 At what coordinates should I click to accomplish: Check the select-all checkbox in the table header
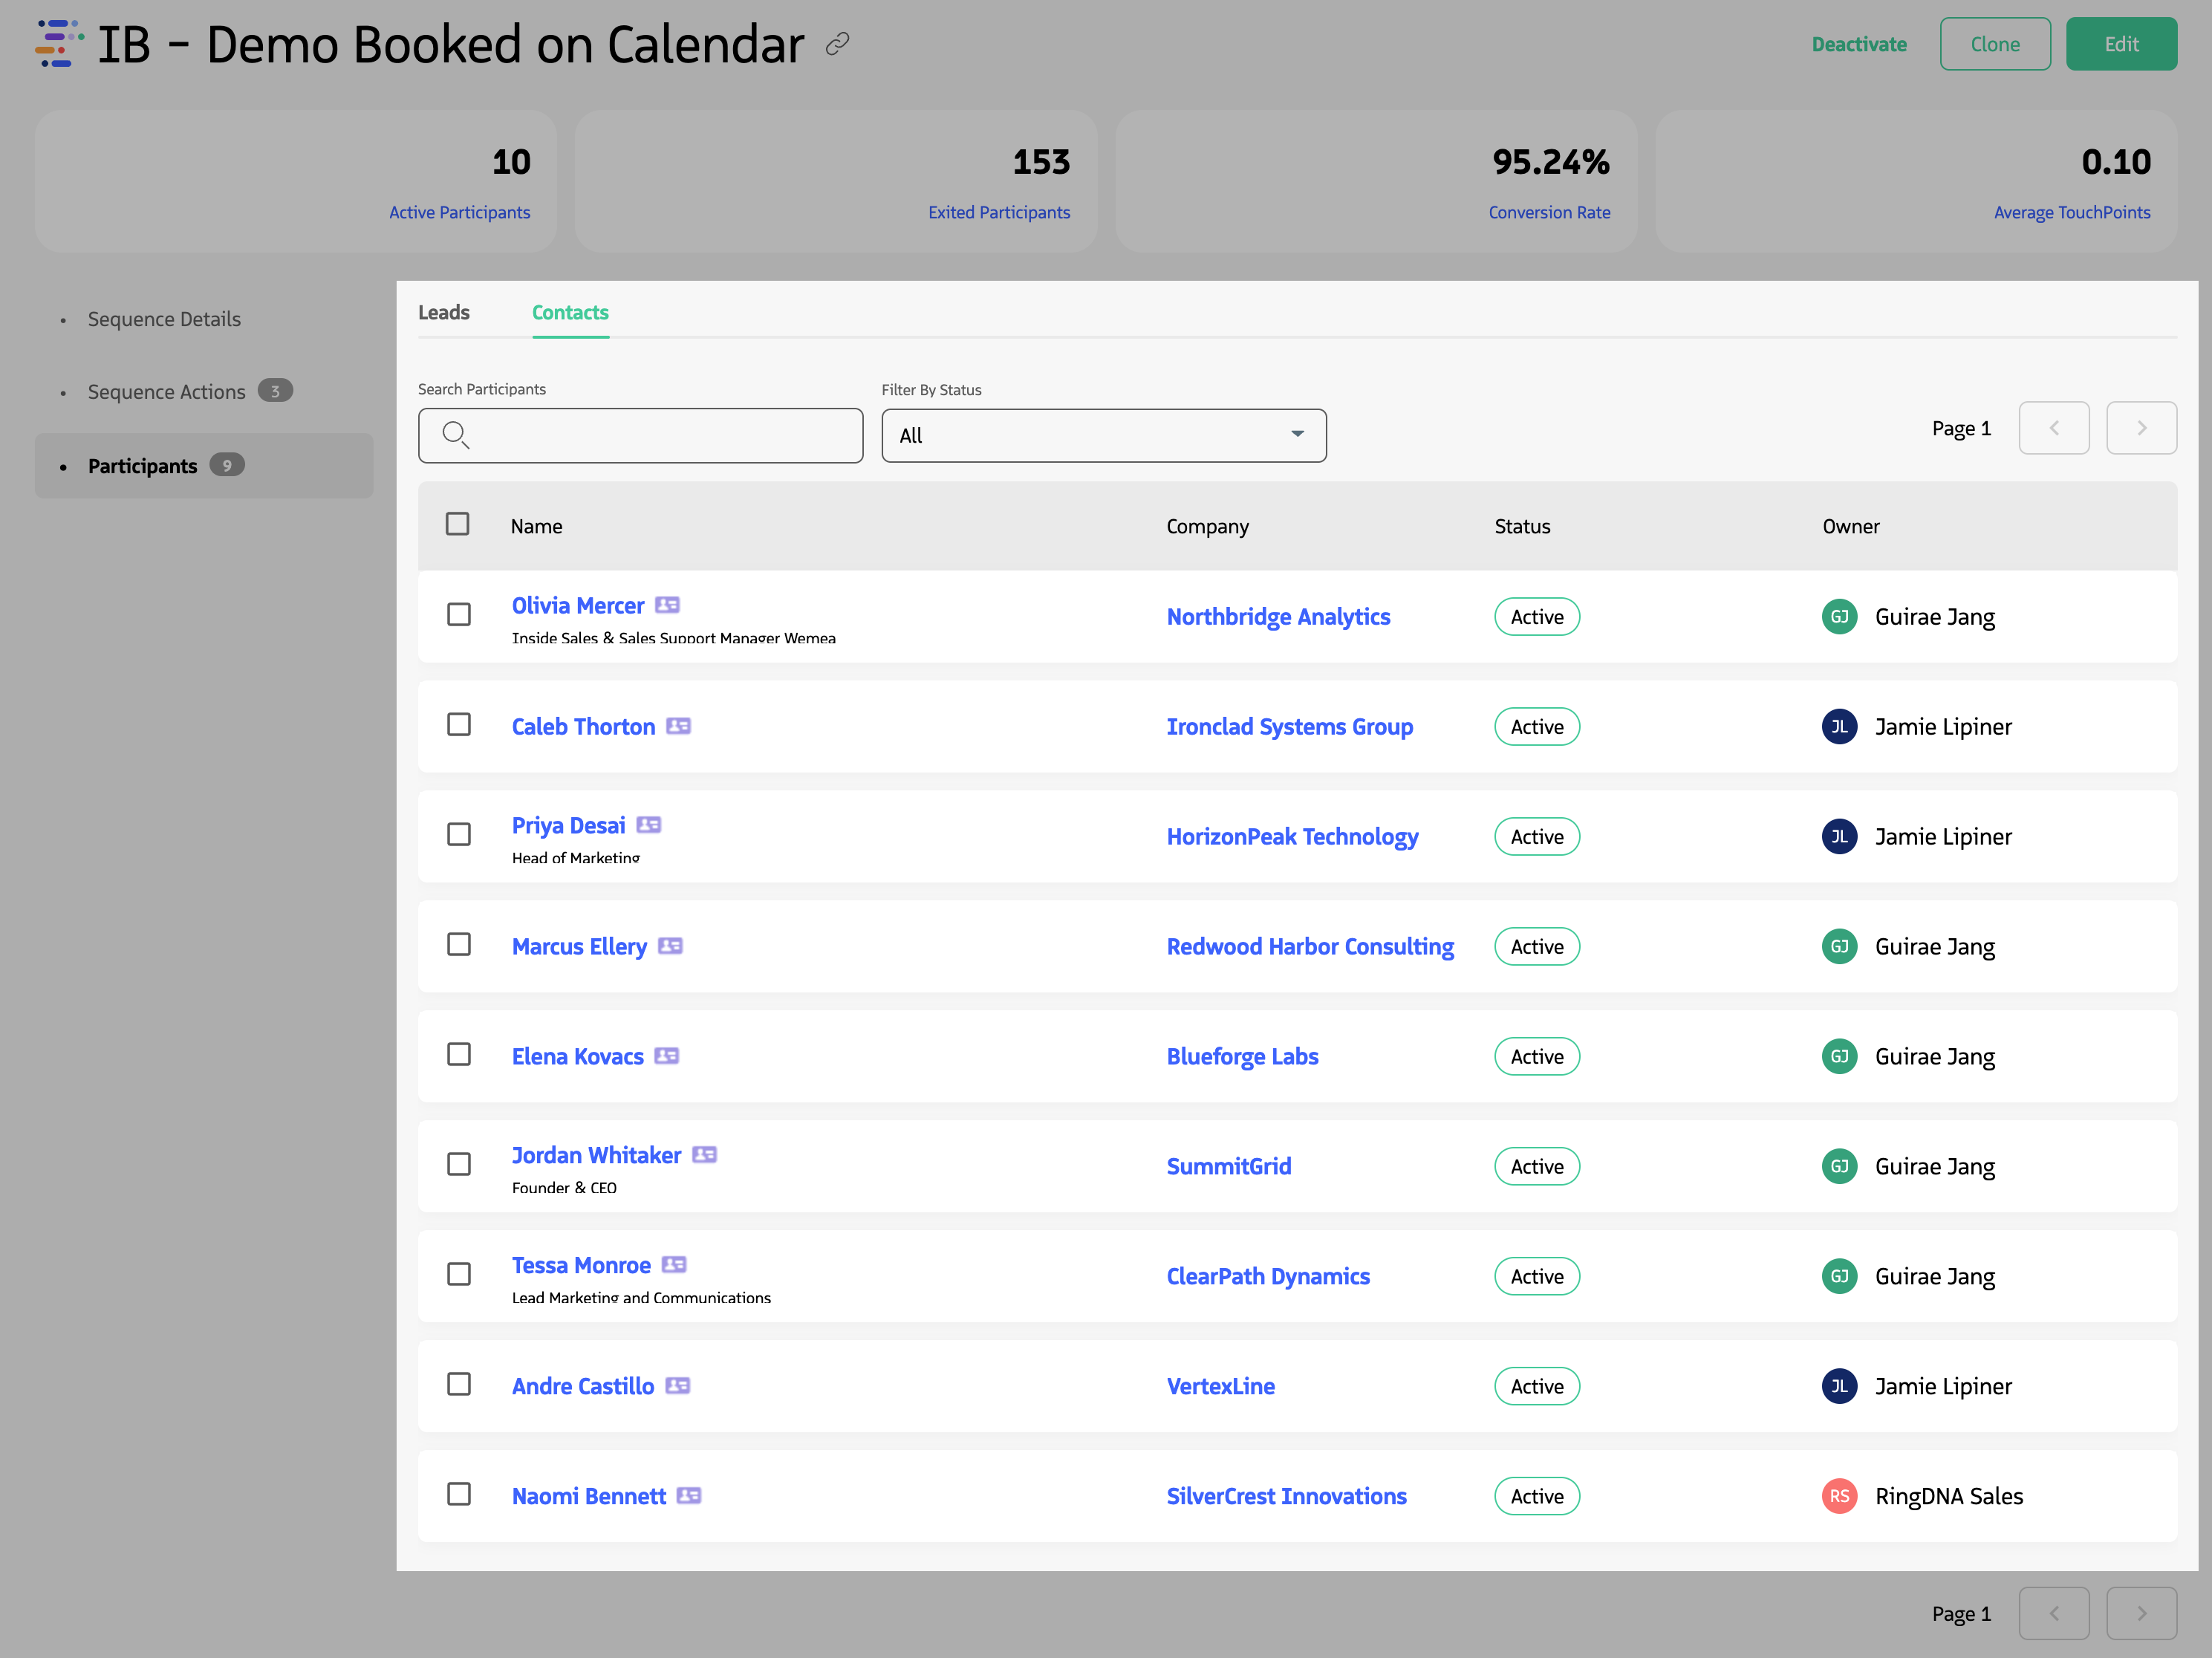[x=458, y=524]
